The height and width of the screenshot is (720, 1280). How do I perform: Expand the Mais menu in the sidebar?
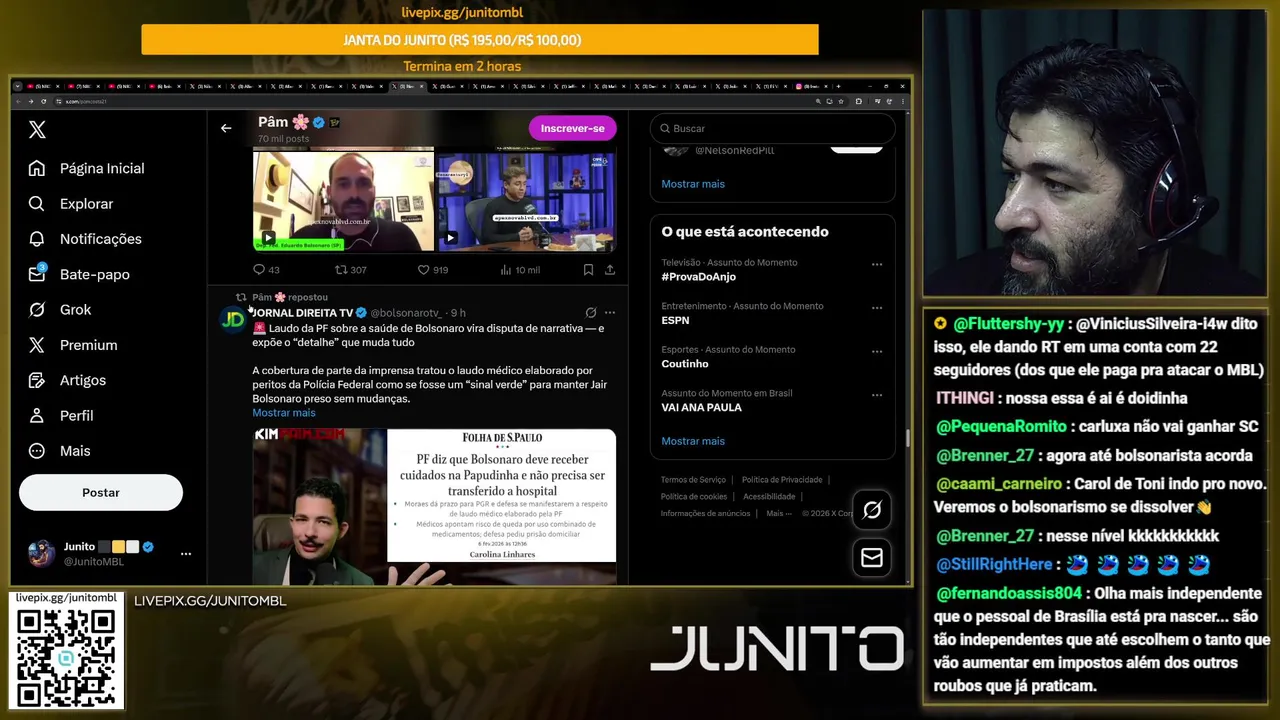(x=59, y=451)
